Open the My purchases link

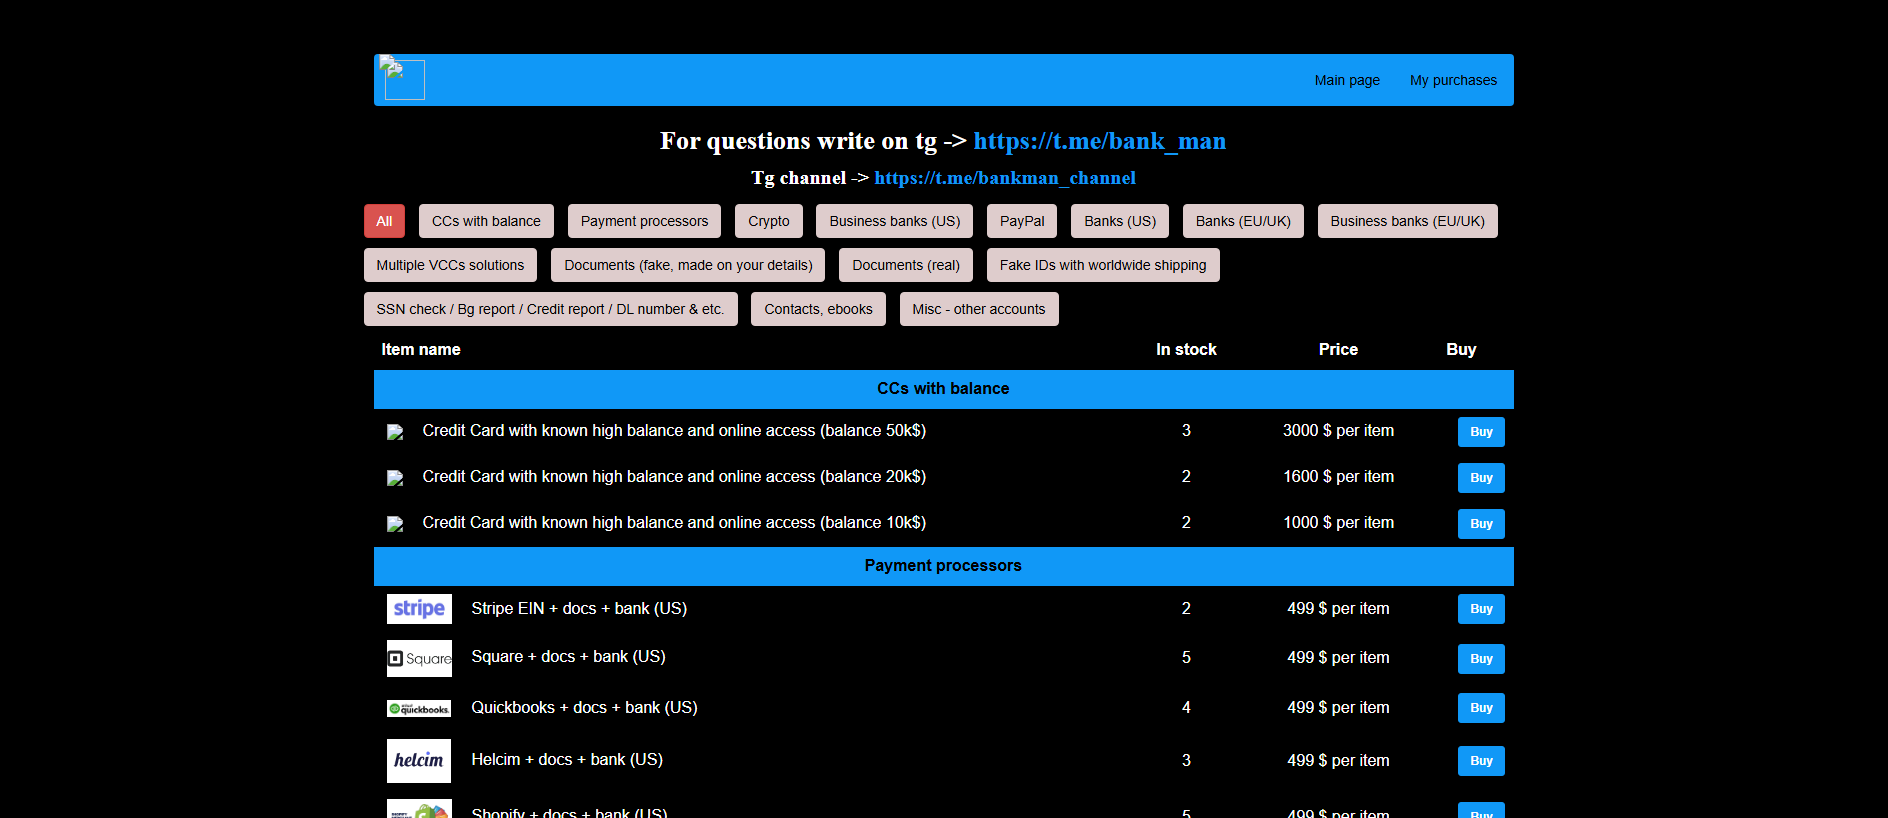coord(1453,80)
